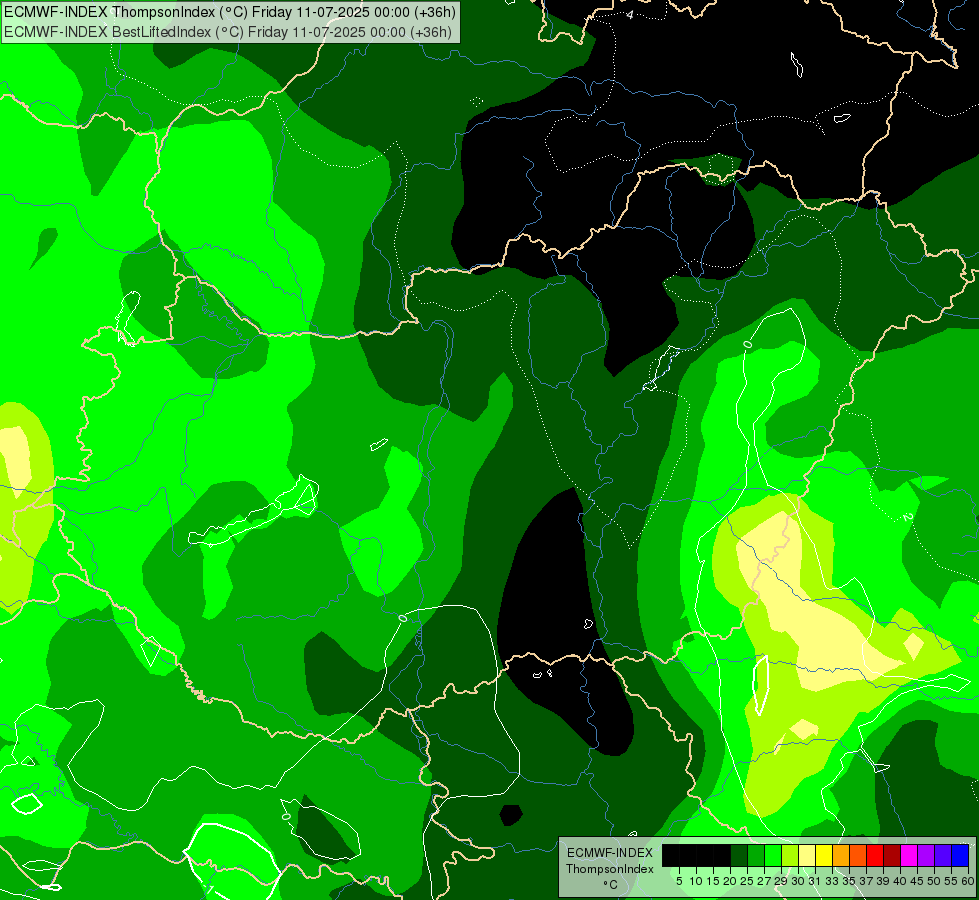The image size is (979, 900).
Task: Select the dark red 39–40 legend swatch
Action: point(892,855)
